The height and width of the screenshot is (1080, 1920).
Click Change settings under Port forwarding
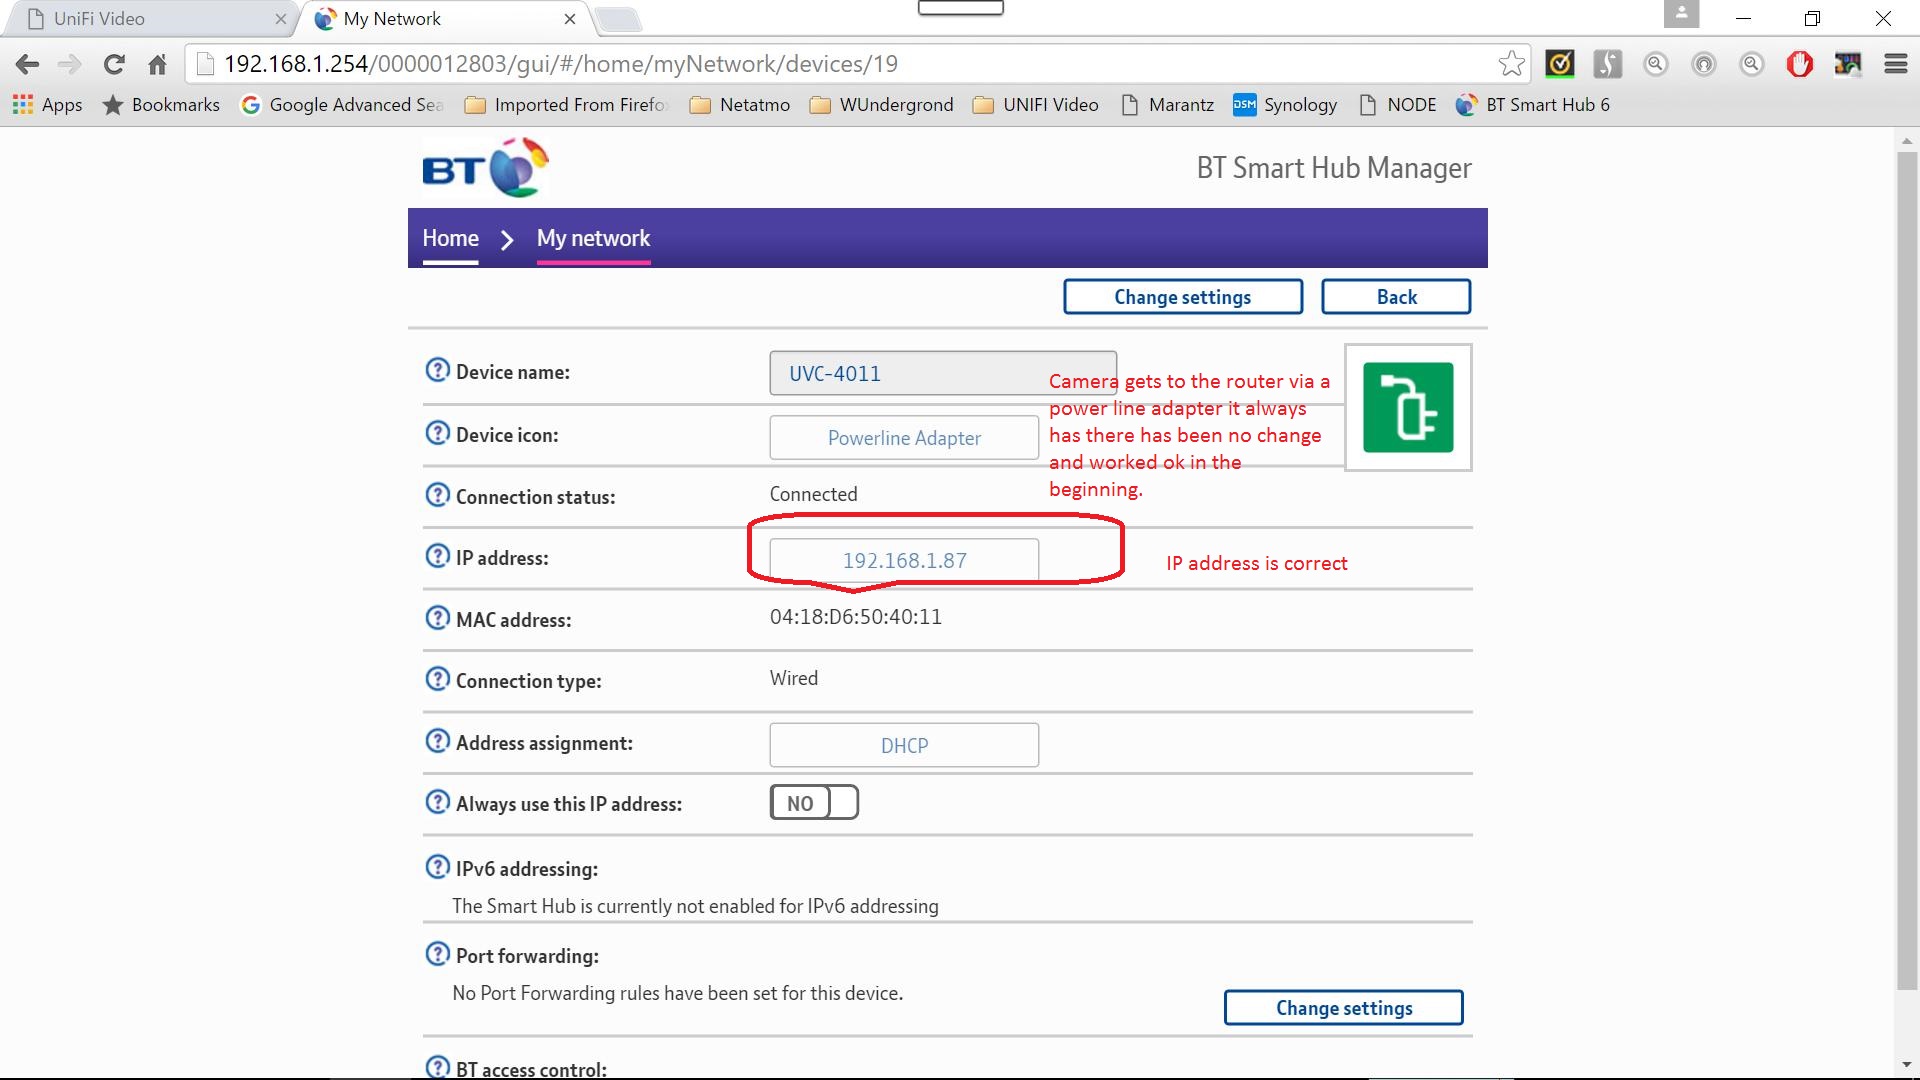1344,1008
